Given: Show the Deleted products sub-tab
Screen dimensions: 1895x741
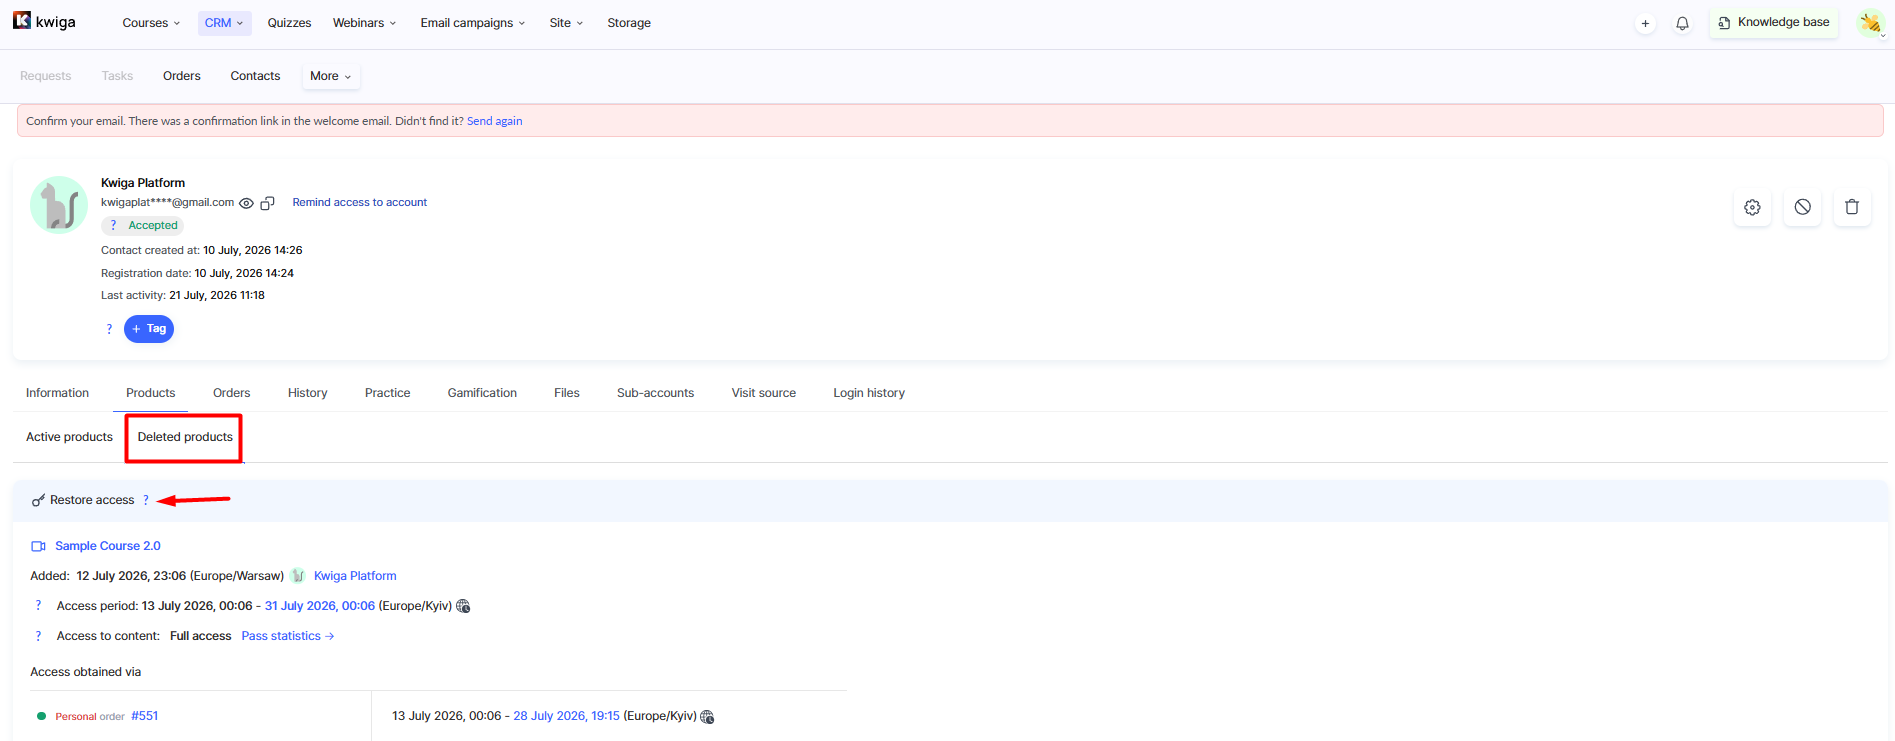Looking at the screenshot, I should pos(185,437).
